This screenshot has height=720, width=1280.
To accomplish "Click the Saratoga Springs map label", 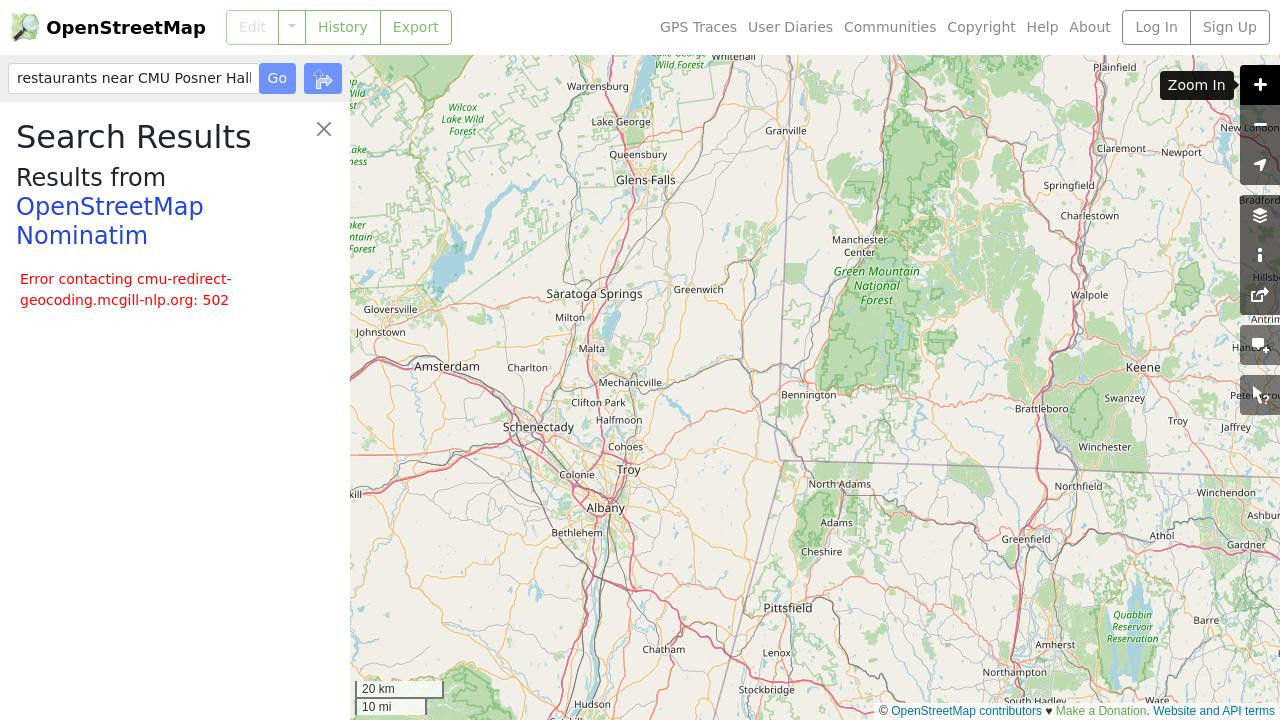I will coord(594,294).
